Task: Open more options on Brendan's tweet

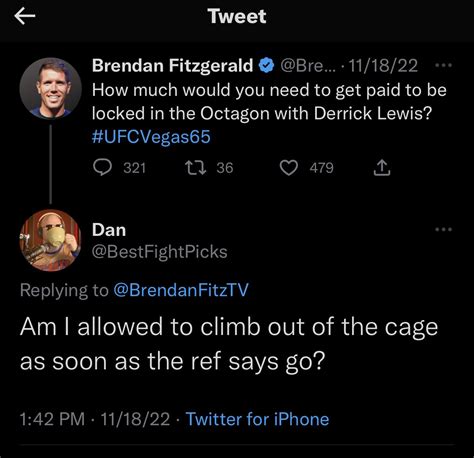Action: click(444, 65)
